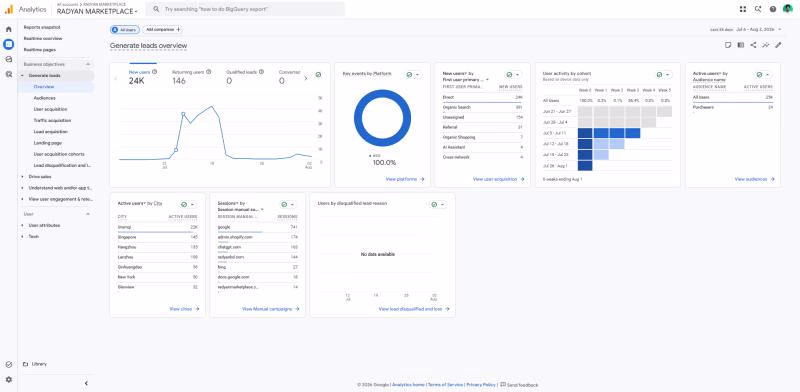The width and height of the screenshot is (800, 392).
Task: Show next metrics with the right chevron
Action: [x=306, y=78]
